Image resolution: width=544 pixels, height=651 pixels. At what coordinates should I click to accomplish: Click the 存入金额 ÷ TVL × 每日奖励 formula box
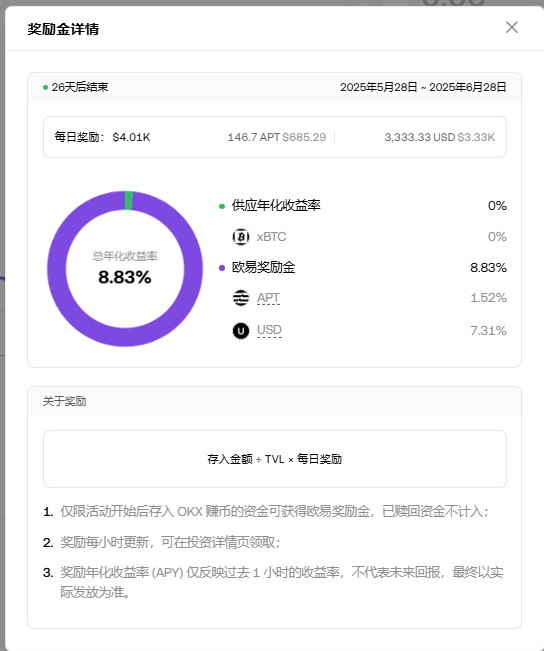(275, 459)
